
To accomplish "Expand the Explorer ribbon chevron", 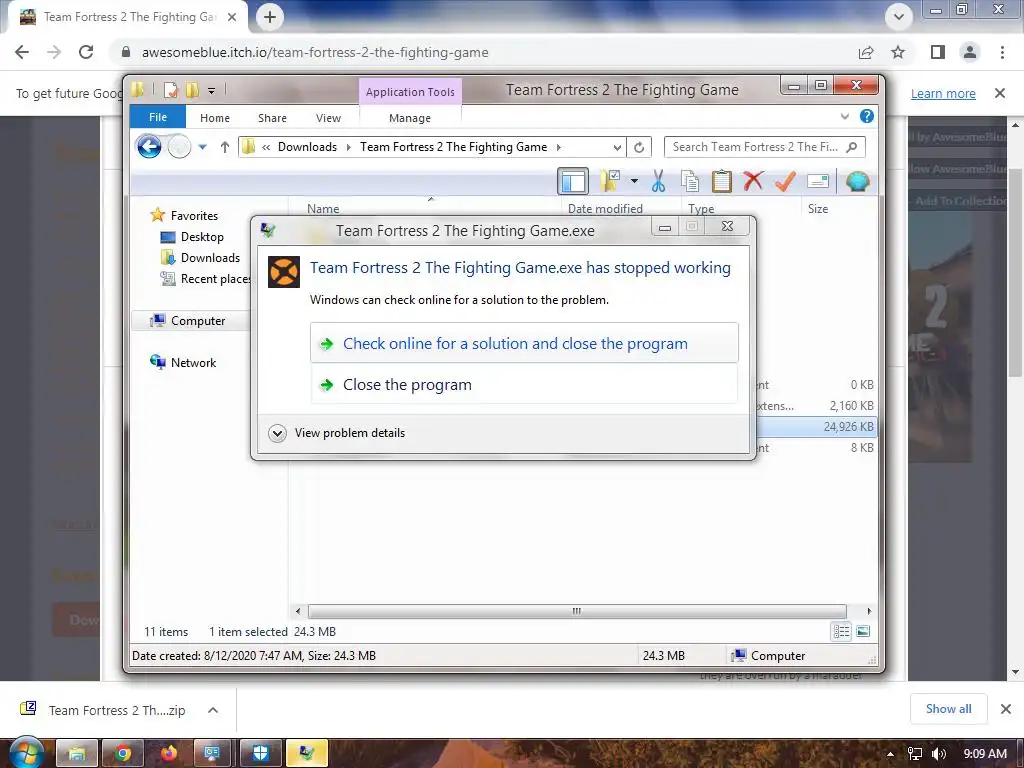I will click(x=844, y=116).
